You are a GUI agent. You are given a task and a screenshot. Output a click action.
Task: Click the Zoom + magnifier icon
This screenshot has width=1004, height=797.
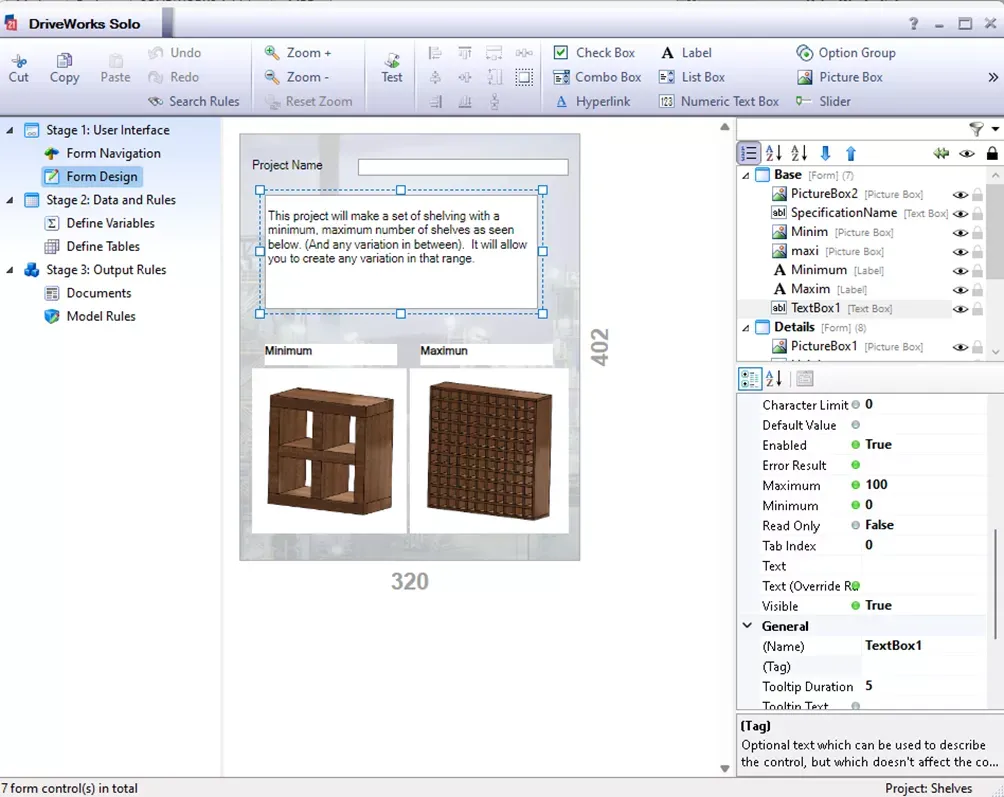[x=272, y=52]
